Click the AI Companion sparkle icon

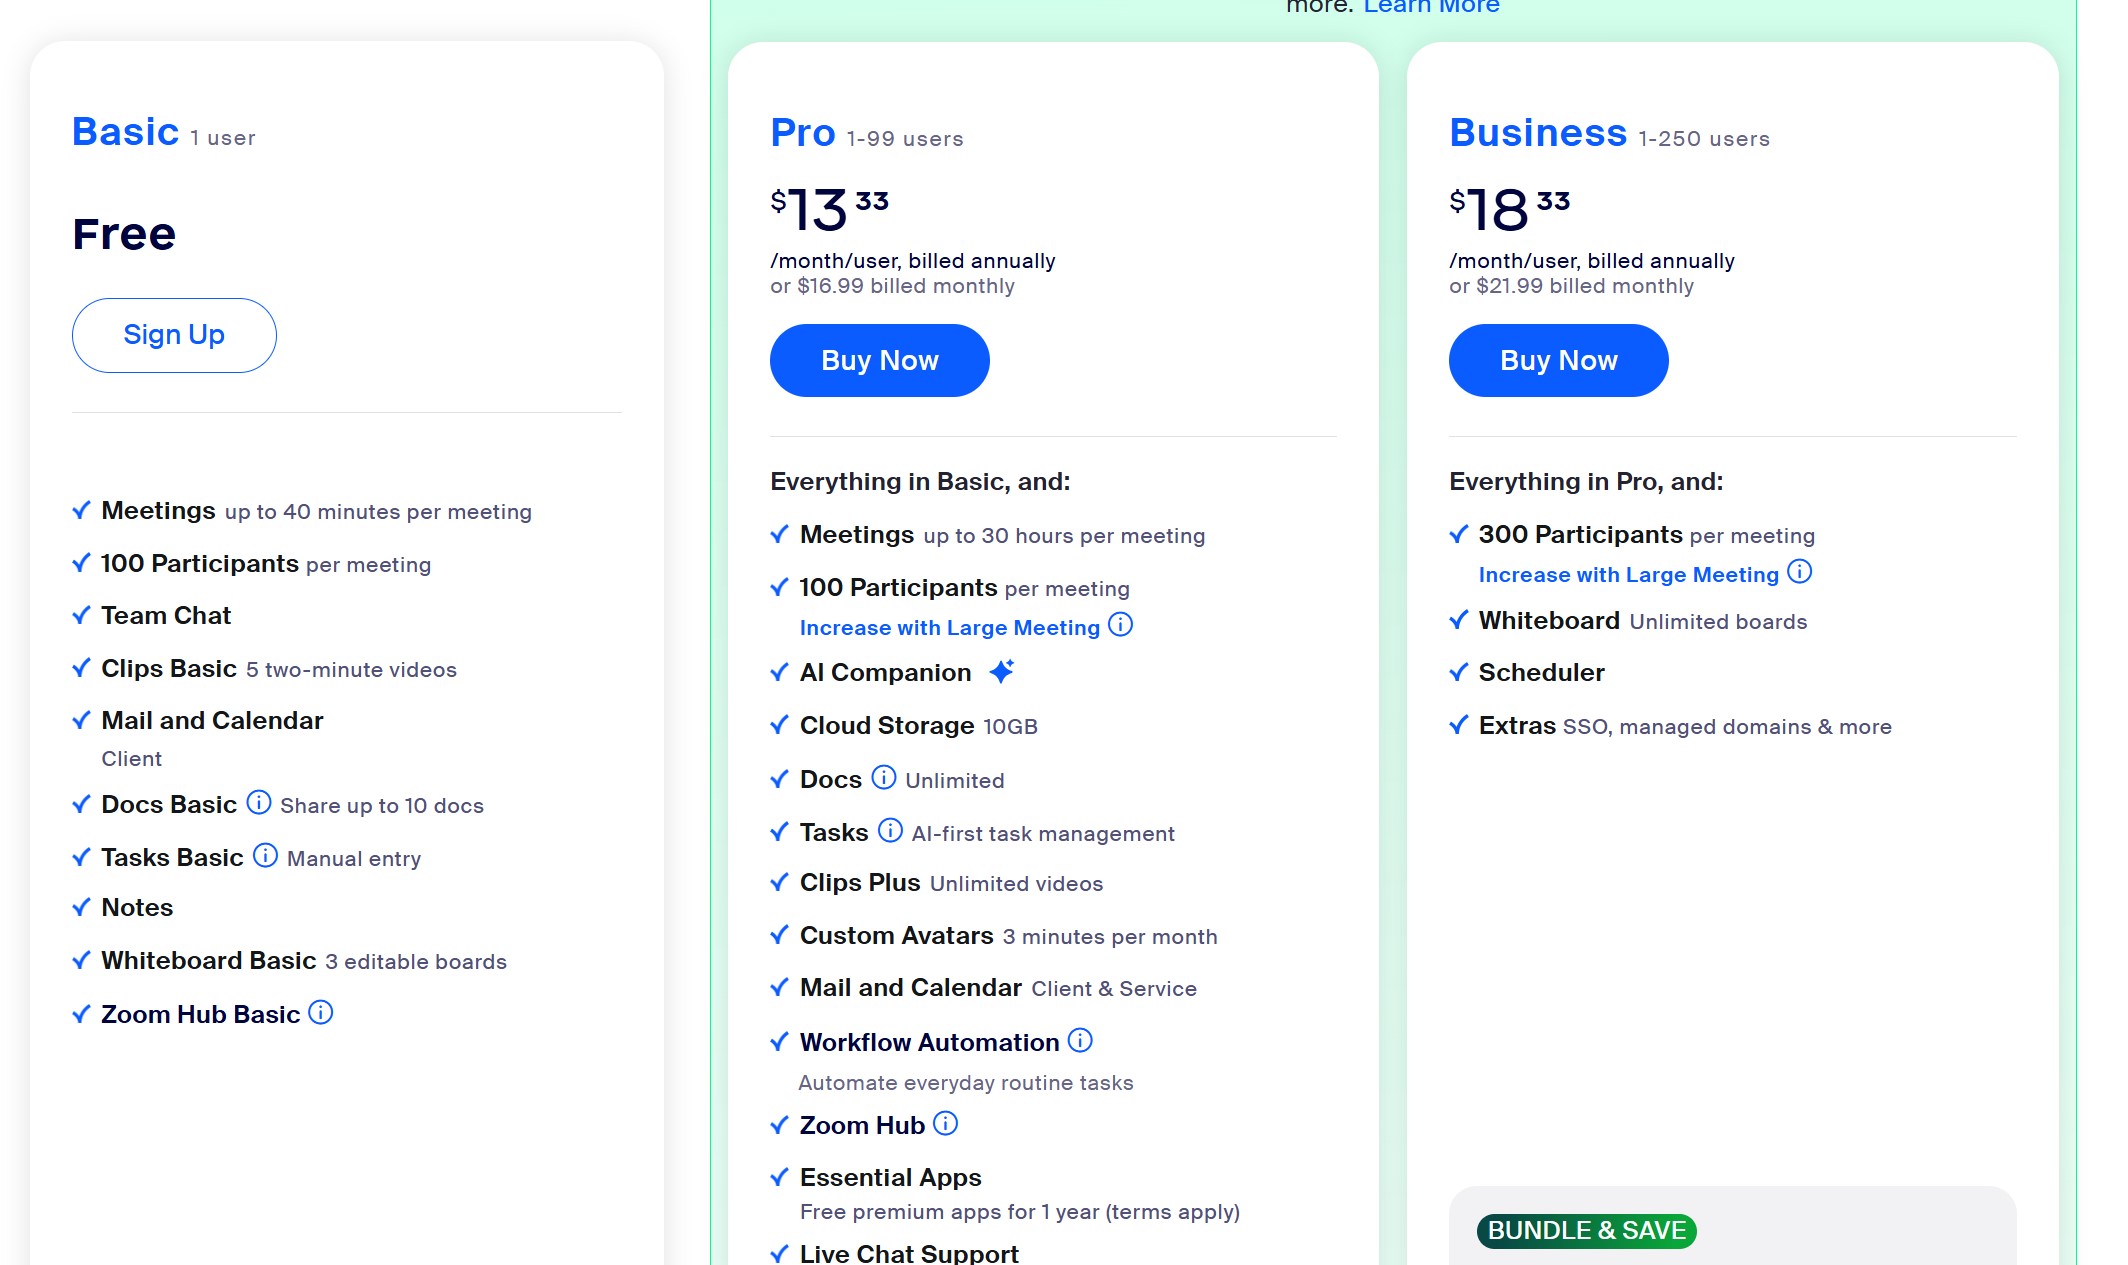(x=1002, y=671)
